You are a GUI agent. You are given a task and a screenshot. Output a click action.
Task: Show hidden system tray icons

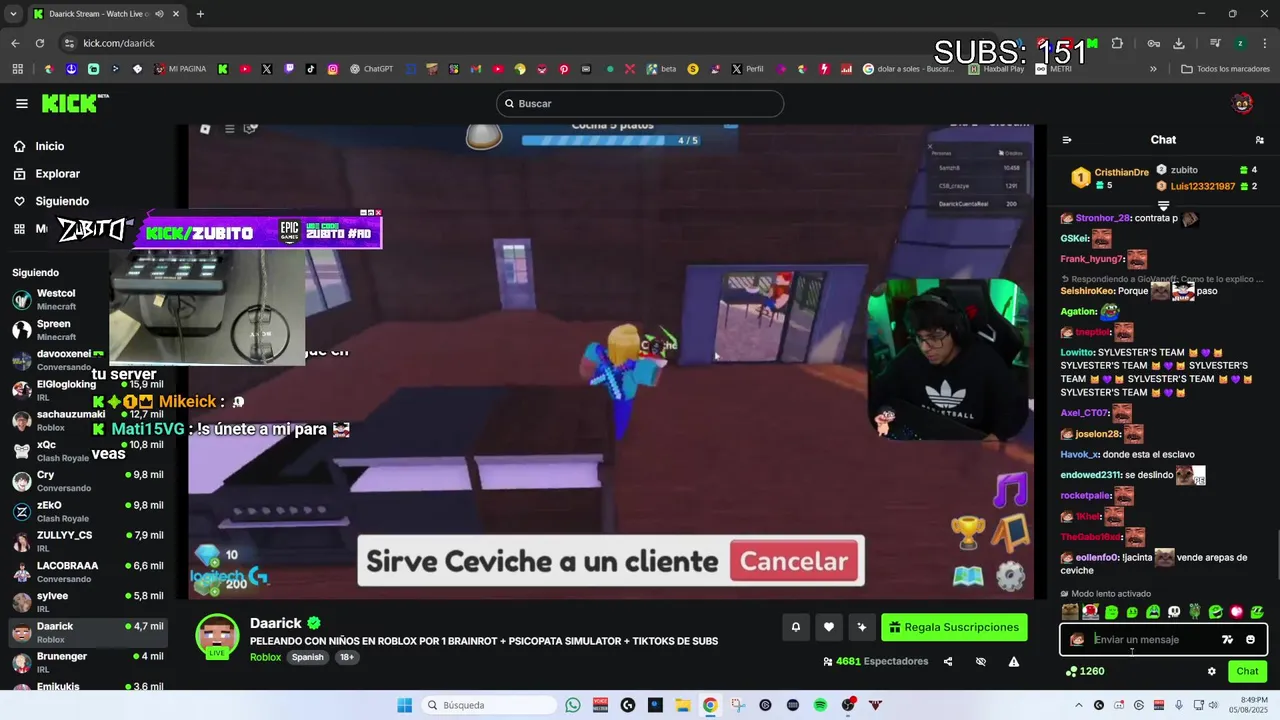click(x=1078, y=705)
